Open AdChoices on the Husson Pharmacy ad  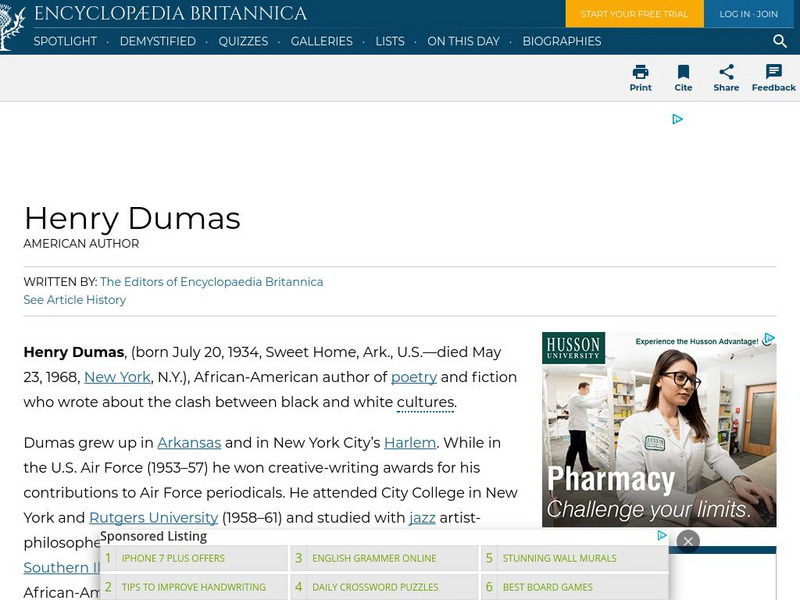click(x=769, y=338)
